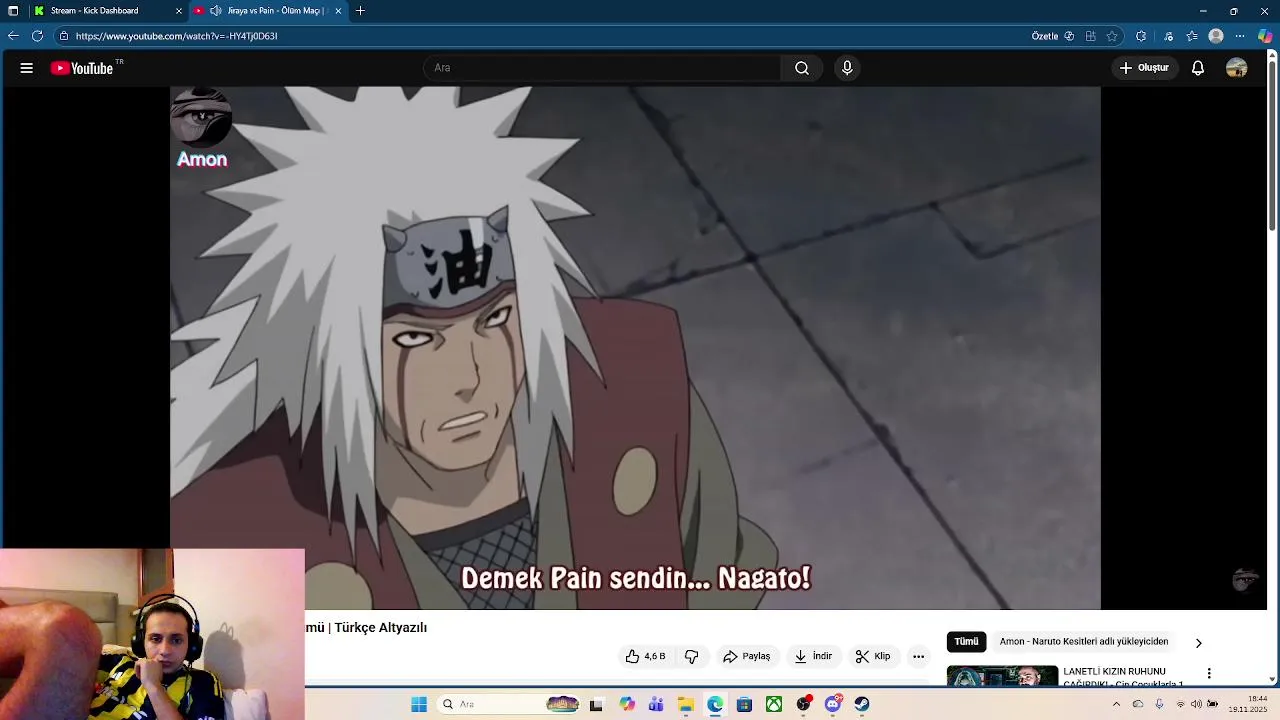Open split screen icon in address bar
The image size is (1280, 720).
pos(1091,36)
